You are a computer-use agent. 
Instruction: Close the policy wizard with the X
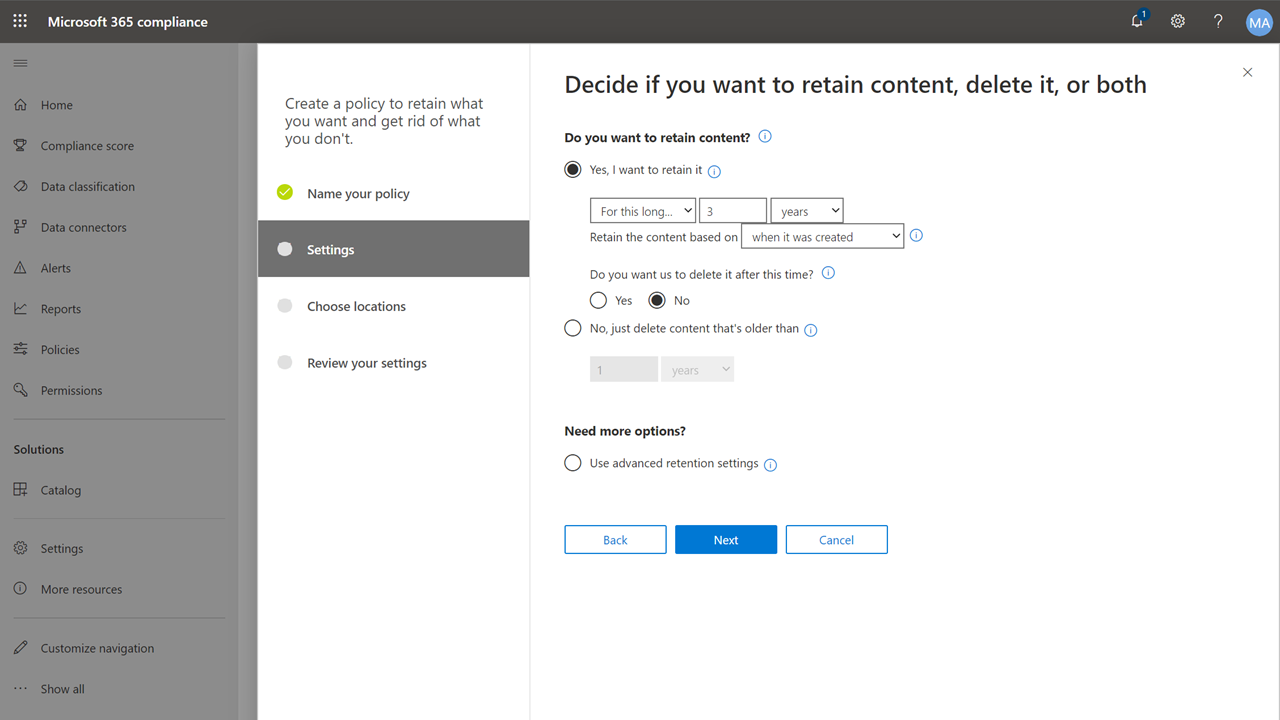click(1247, 72)
